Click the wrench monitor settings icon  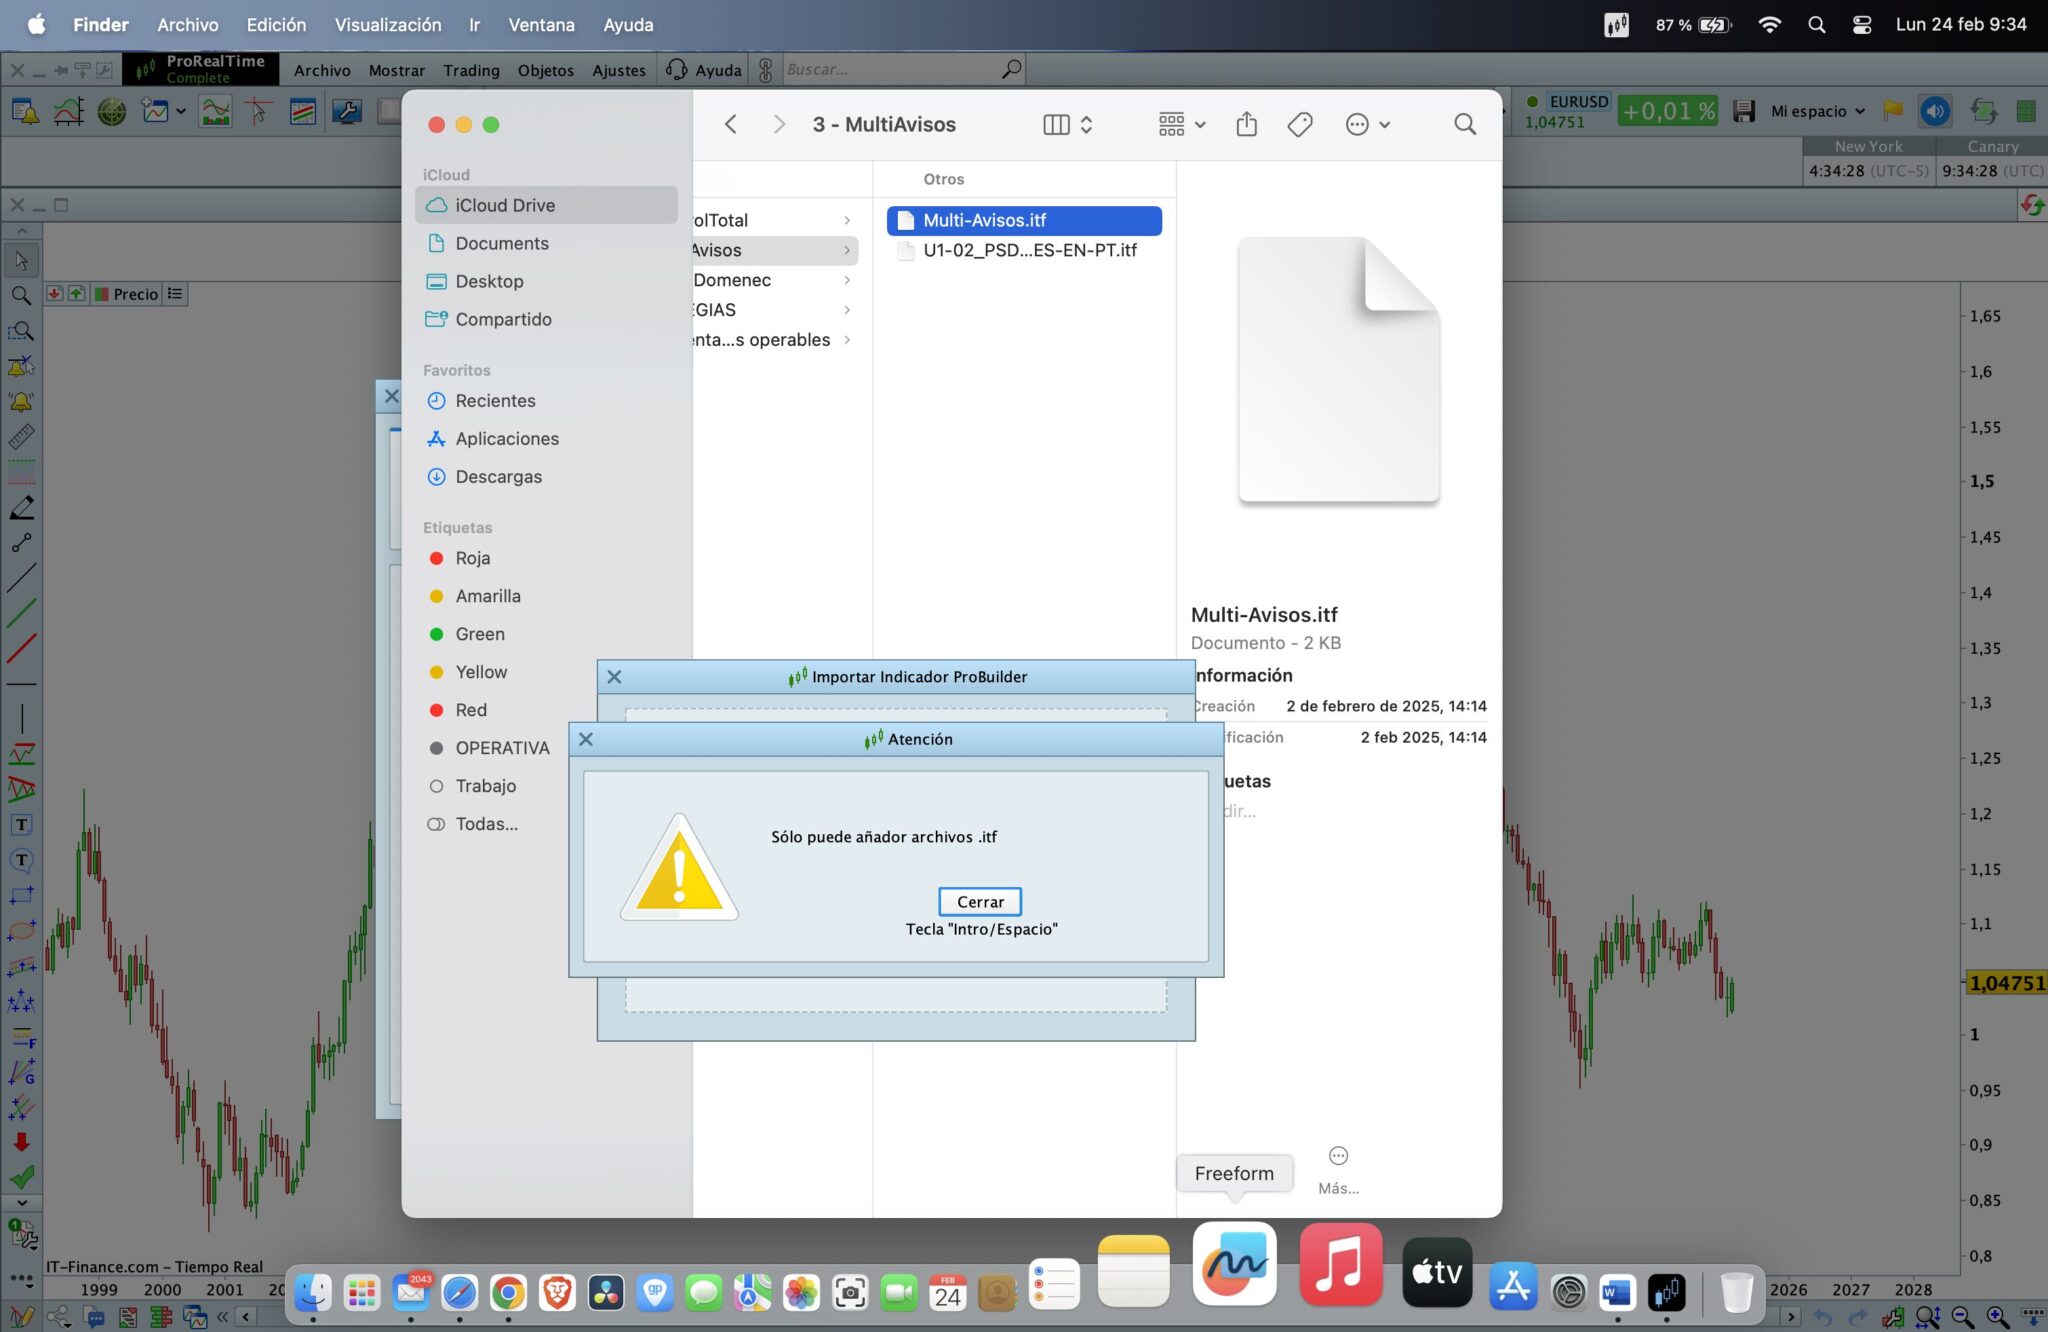click(x=347, y=111)
